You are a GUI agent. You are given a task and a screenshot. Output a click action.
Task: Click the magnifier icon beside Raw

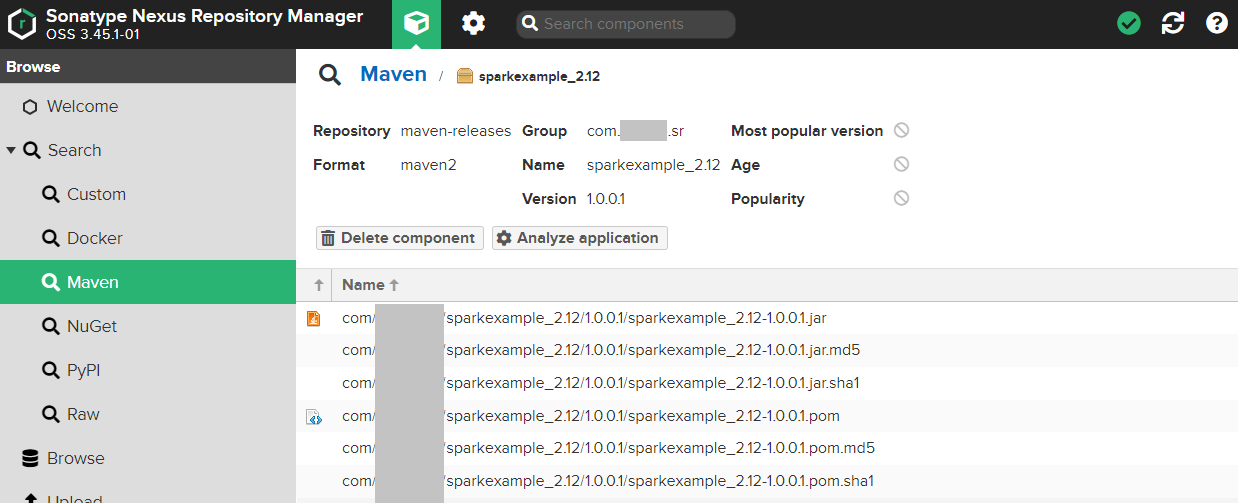(x=50, y=414)
